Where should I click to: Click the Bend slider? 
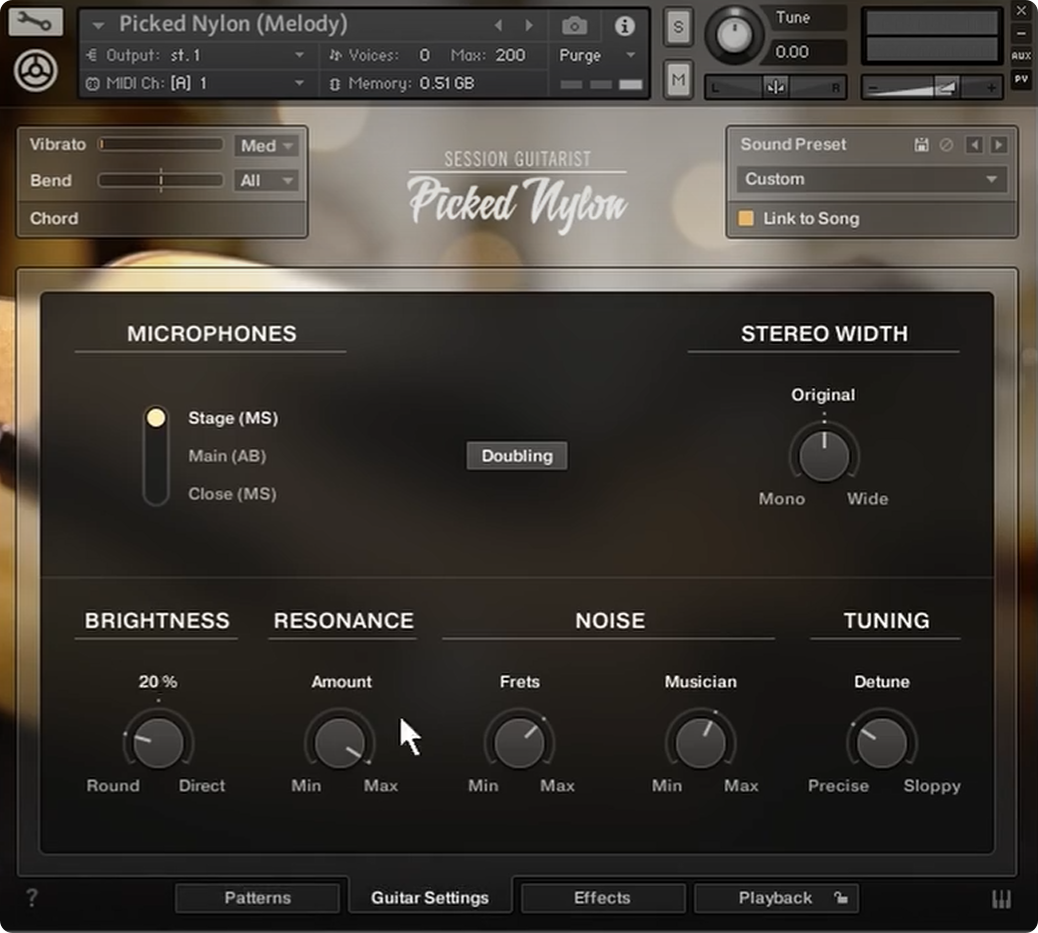pos(161,180)
